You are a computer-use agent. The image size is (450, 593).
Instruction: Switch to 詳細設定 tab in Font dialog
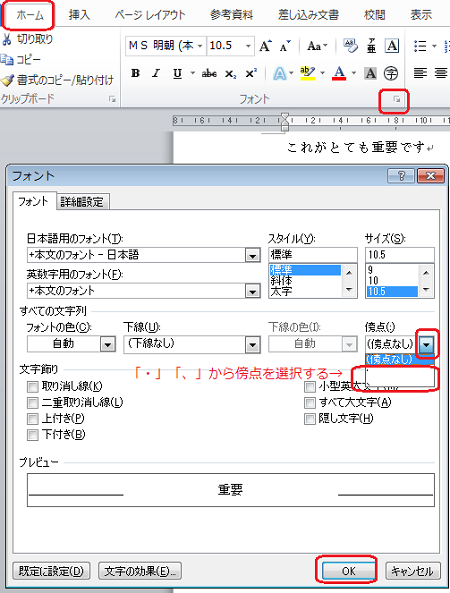tap(82, 202)
